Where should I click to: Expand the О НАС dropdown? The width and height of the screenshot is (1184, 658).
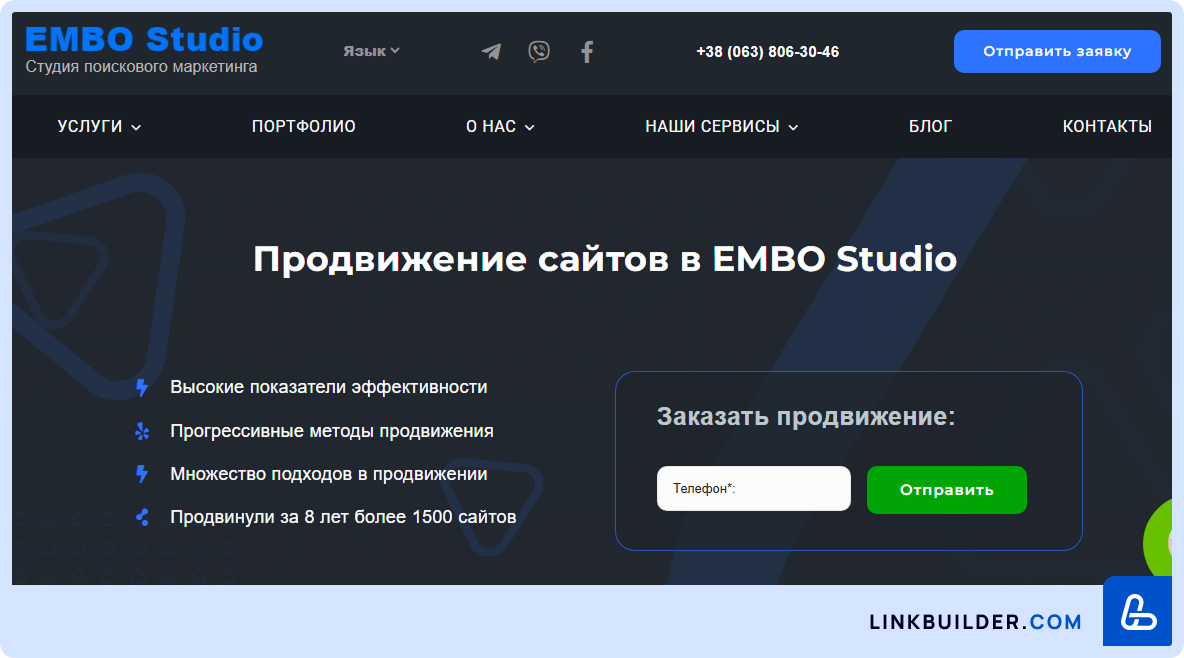pos(500,127)
